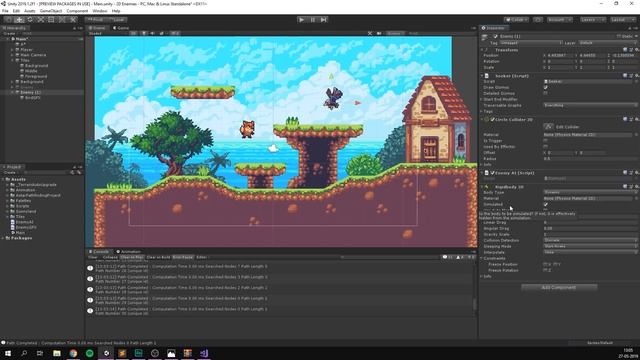The height and width of the screenshot is (360, 640).
Task: Open the Collision Detection dropdown
Action: pos(590,240)
